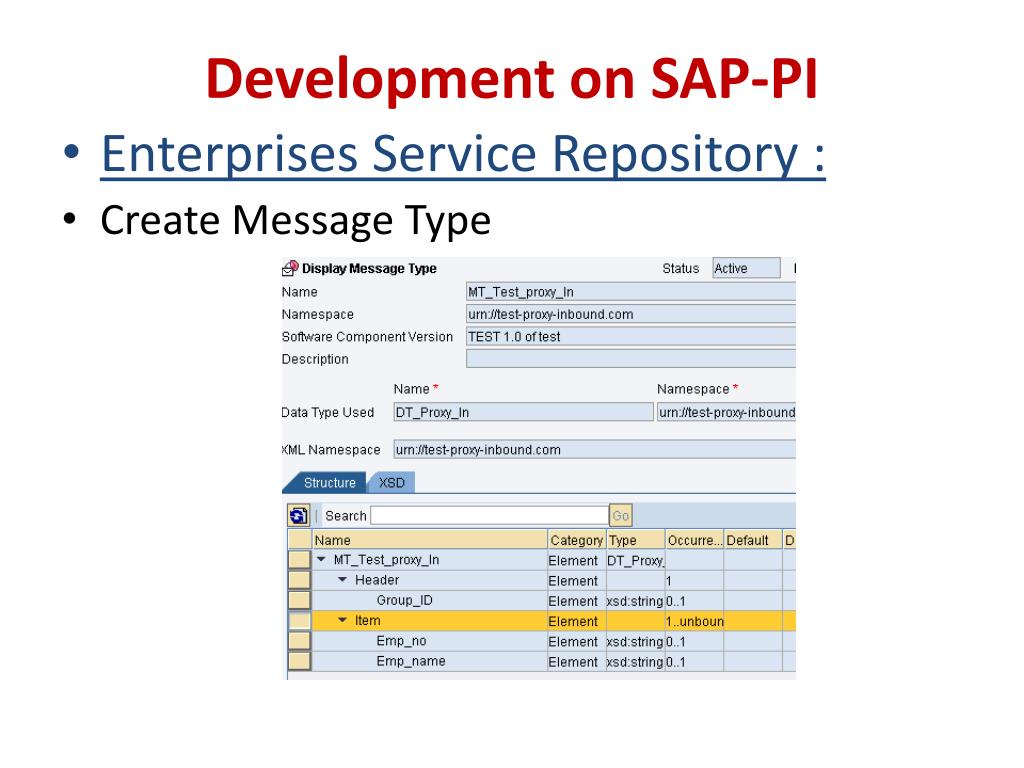Click xsd:string type in Group_ID row

(x=635, y=601)
